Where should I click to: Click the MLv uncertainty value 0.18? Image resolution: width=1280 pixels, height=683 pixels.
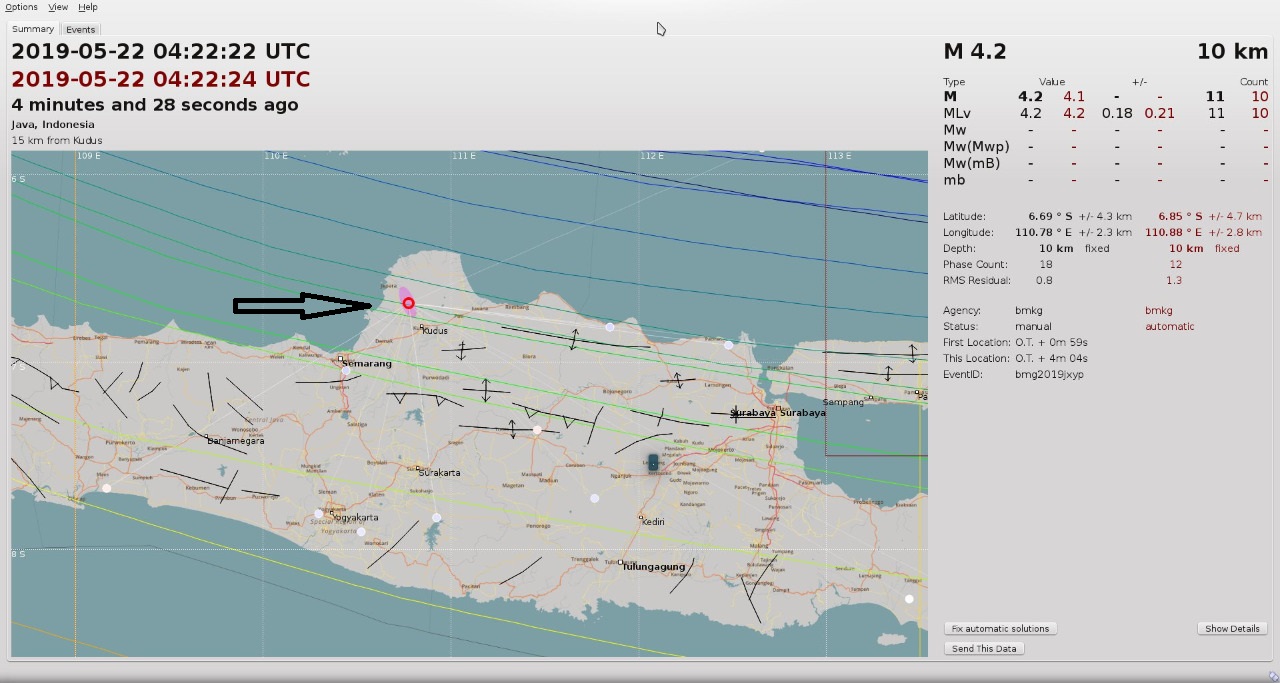[x=1117, y=114]
